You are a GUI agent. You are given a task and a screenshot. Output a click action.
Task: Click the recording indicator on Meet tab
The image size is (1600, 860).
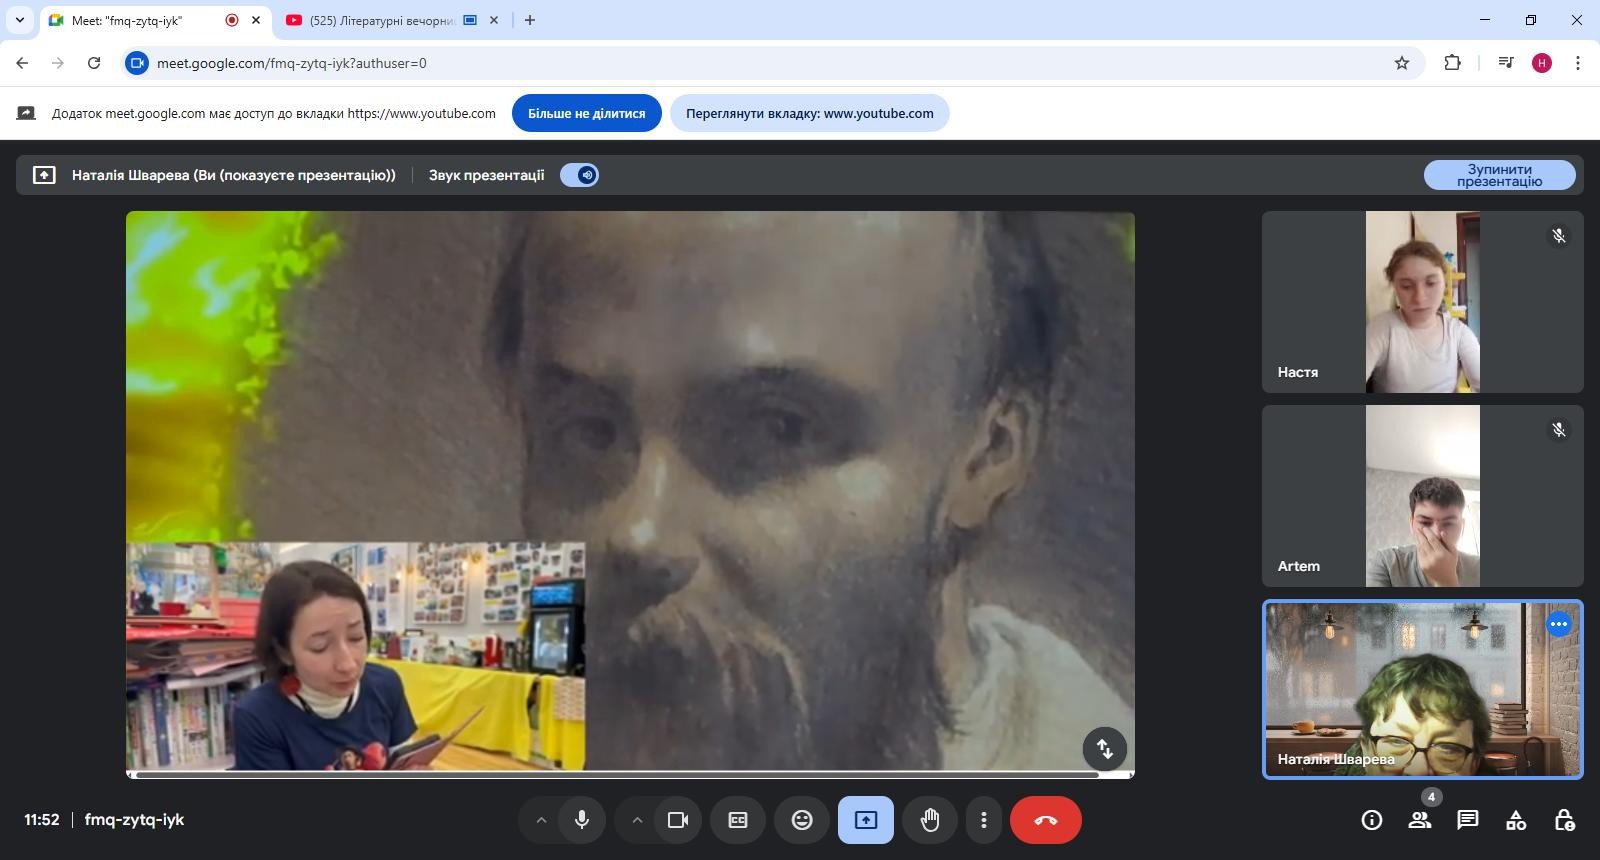232,20
